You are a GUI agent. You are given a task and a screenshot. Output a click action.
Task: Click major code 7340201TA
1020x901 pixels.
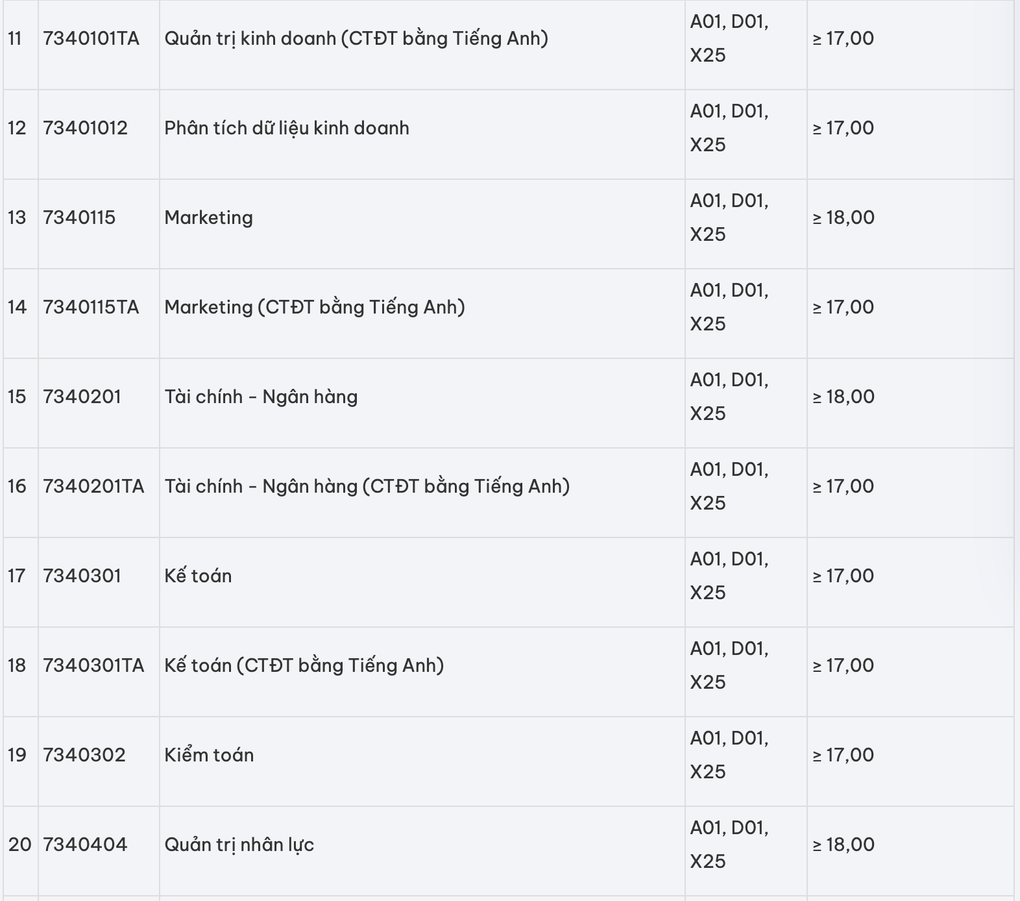(x=94, y=487)
